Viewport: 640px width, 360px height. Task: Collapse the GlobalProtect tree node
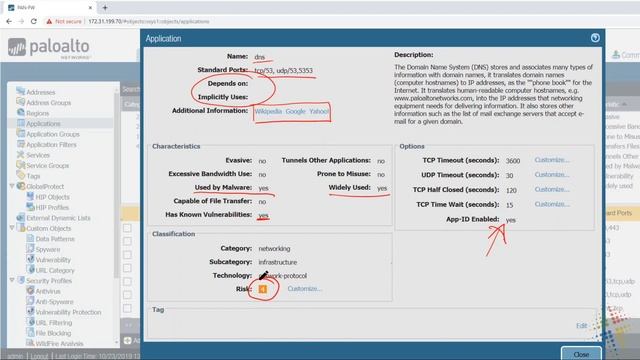pos(12,186)
